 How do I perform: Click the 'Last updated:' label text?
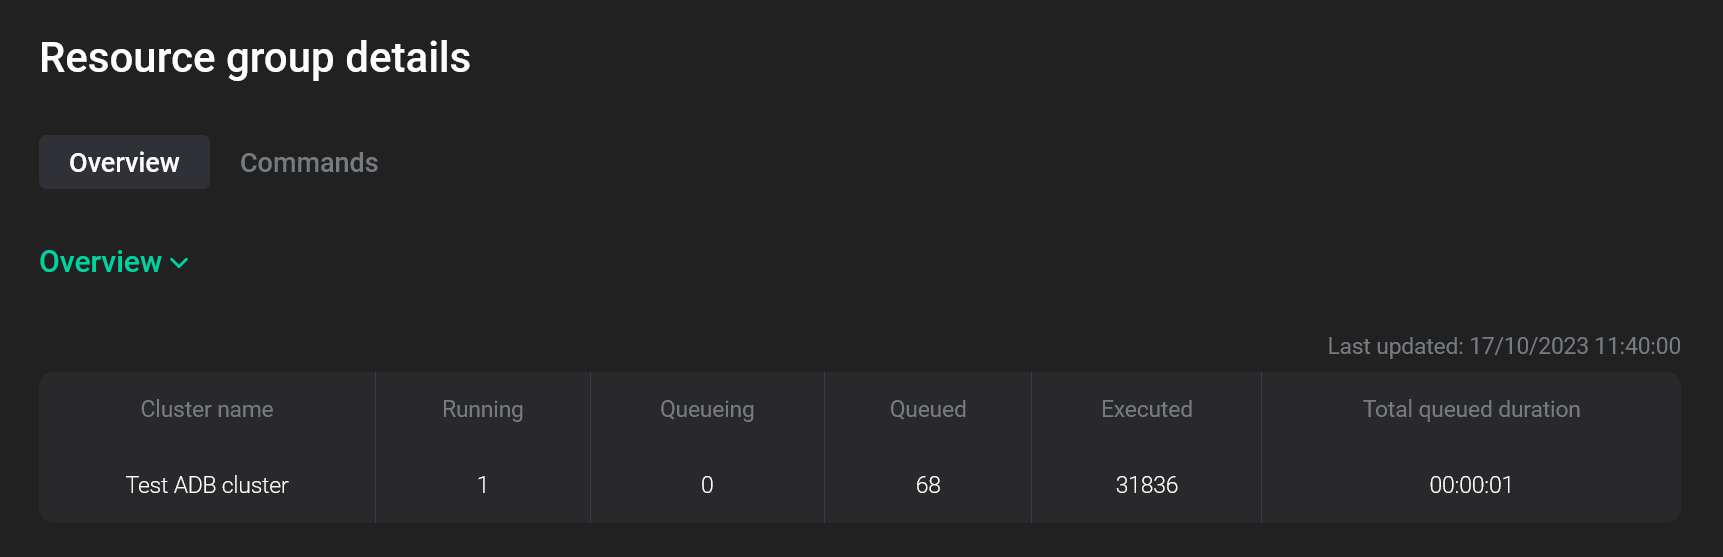[1394, 346]
